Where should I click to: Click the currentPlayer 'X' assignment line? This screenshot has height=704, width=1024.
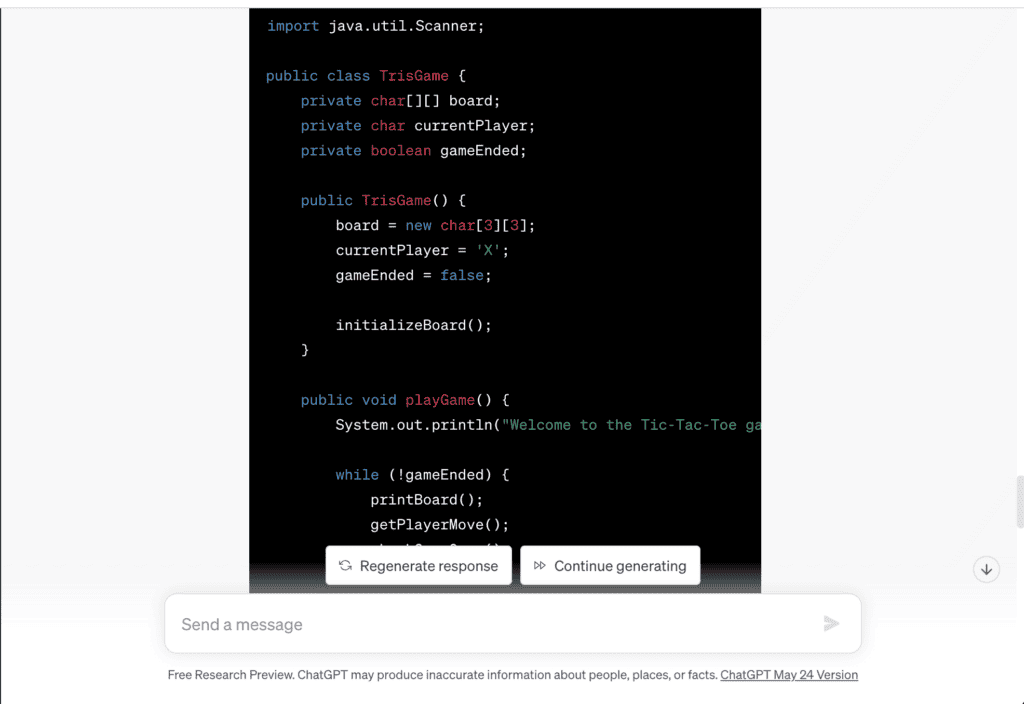click(420, 250)
